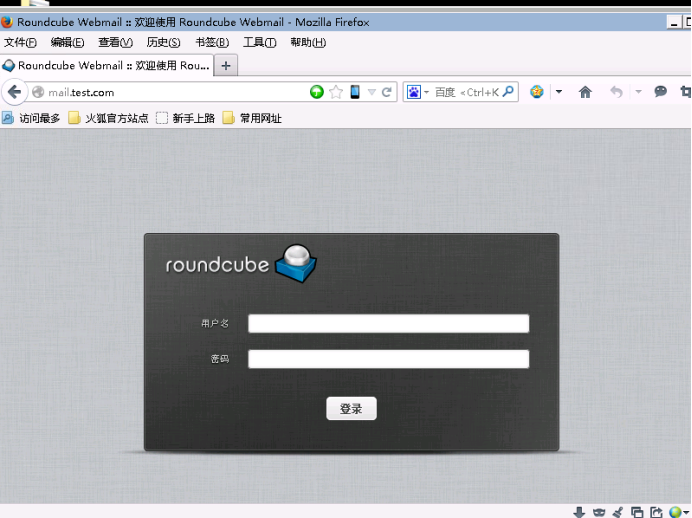Open the address bar history dropdown arrow

(x=372, y=92)
